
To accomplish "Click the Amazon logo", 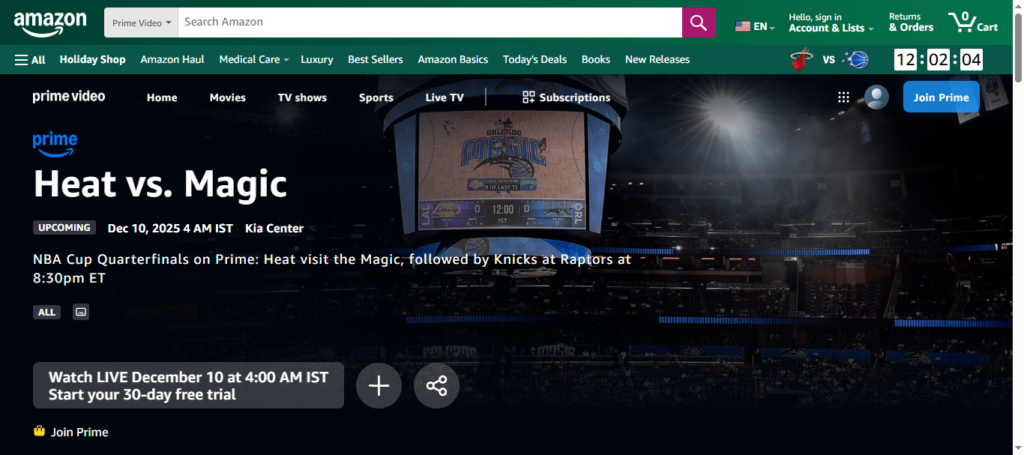I will point(50,21).
